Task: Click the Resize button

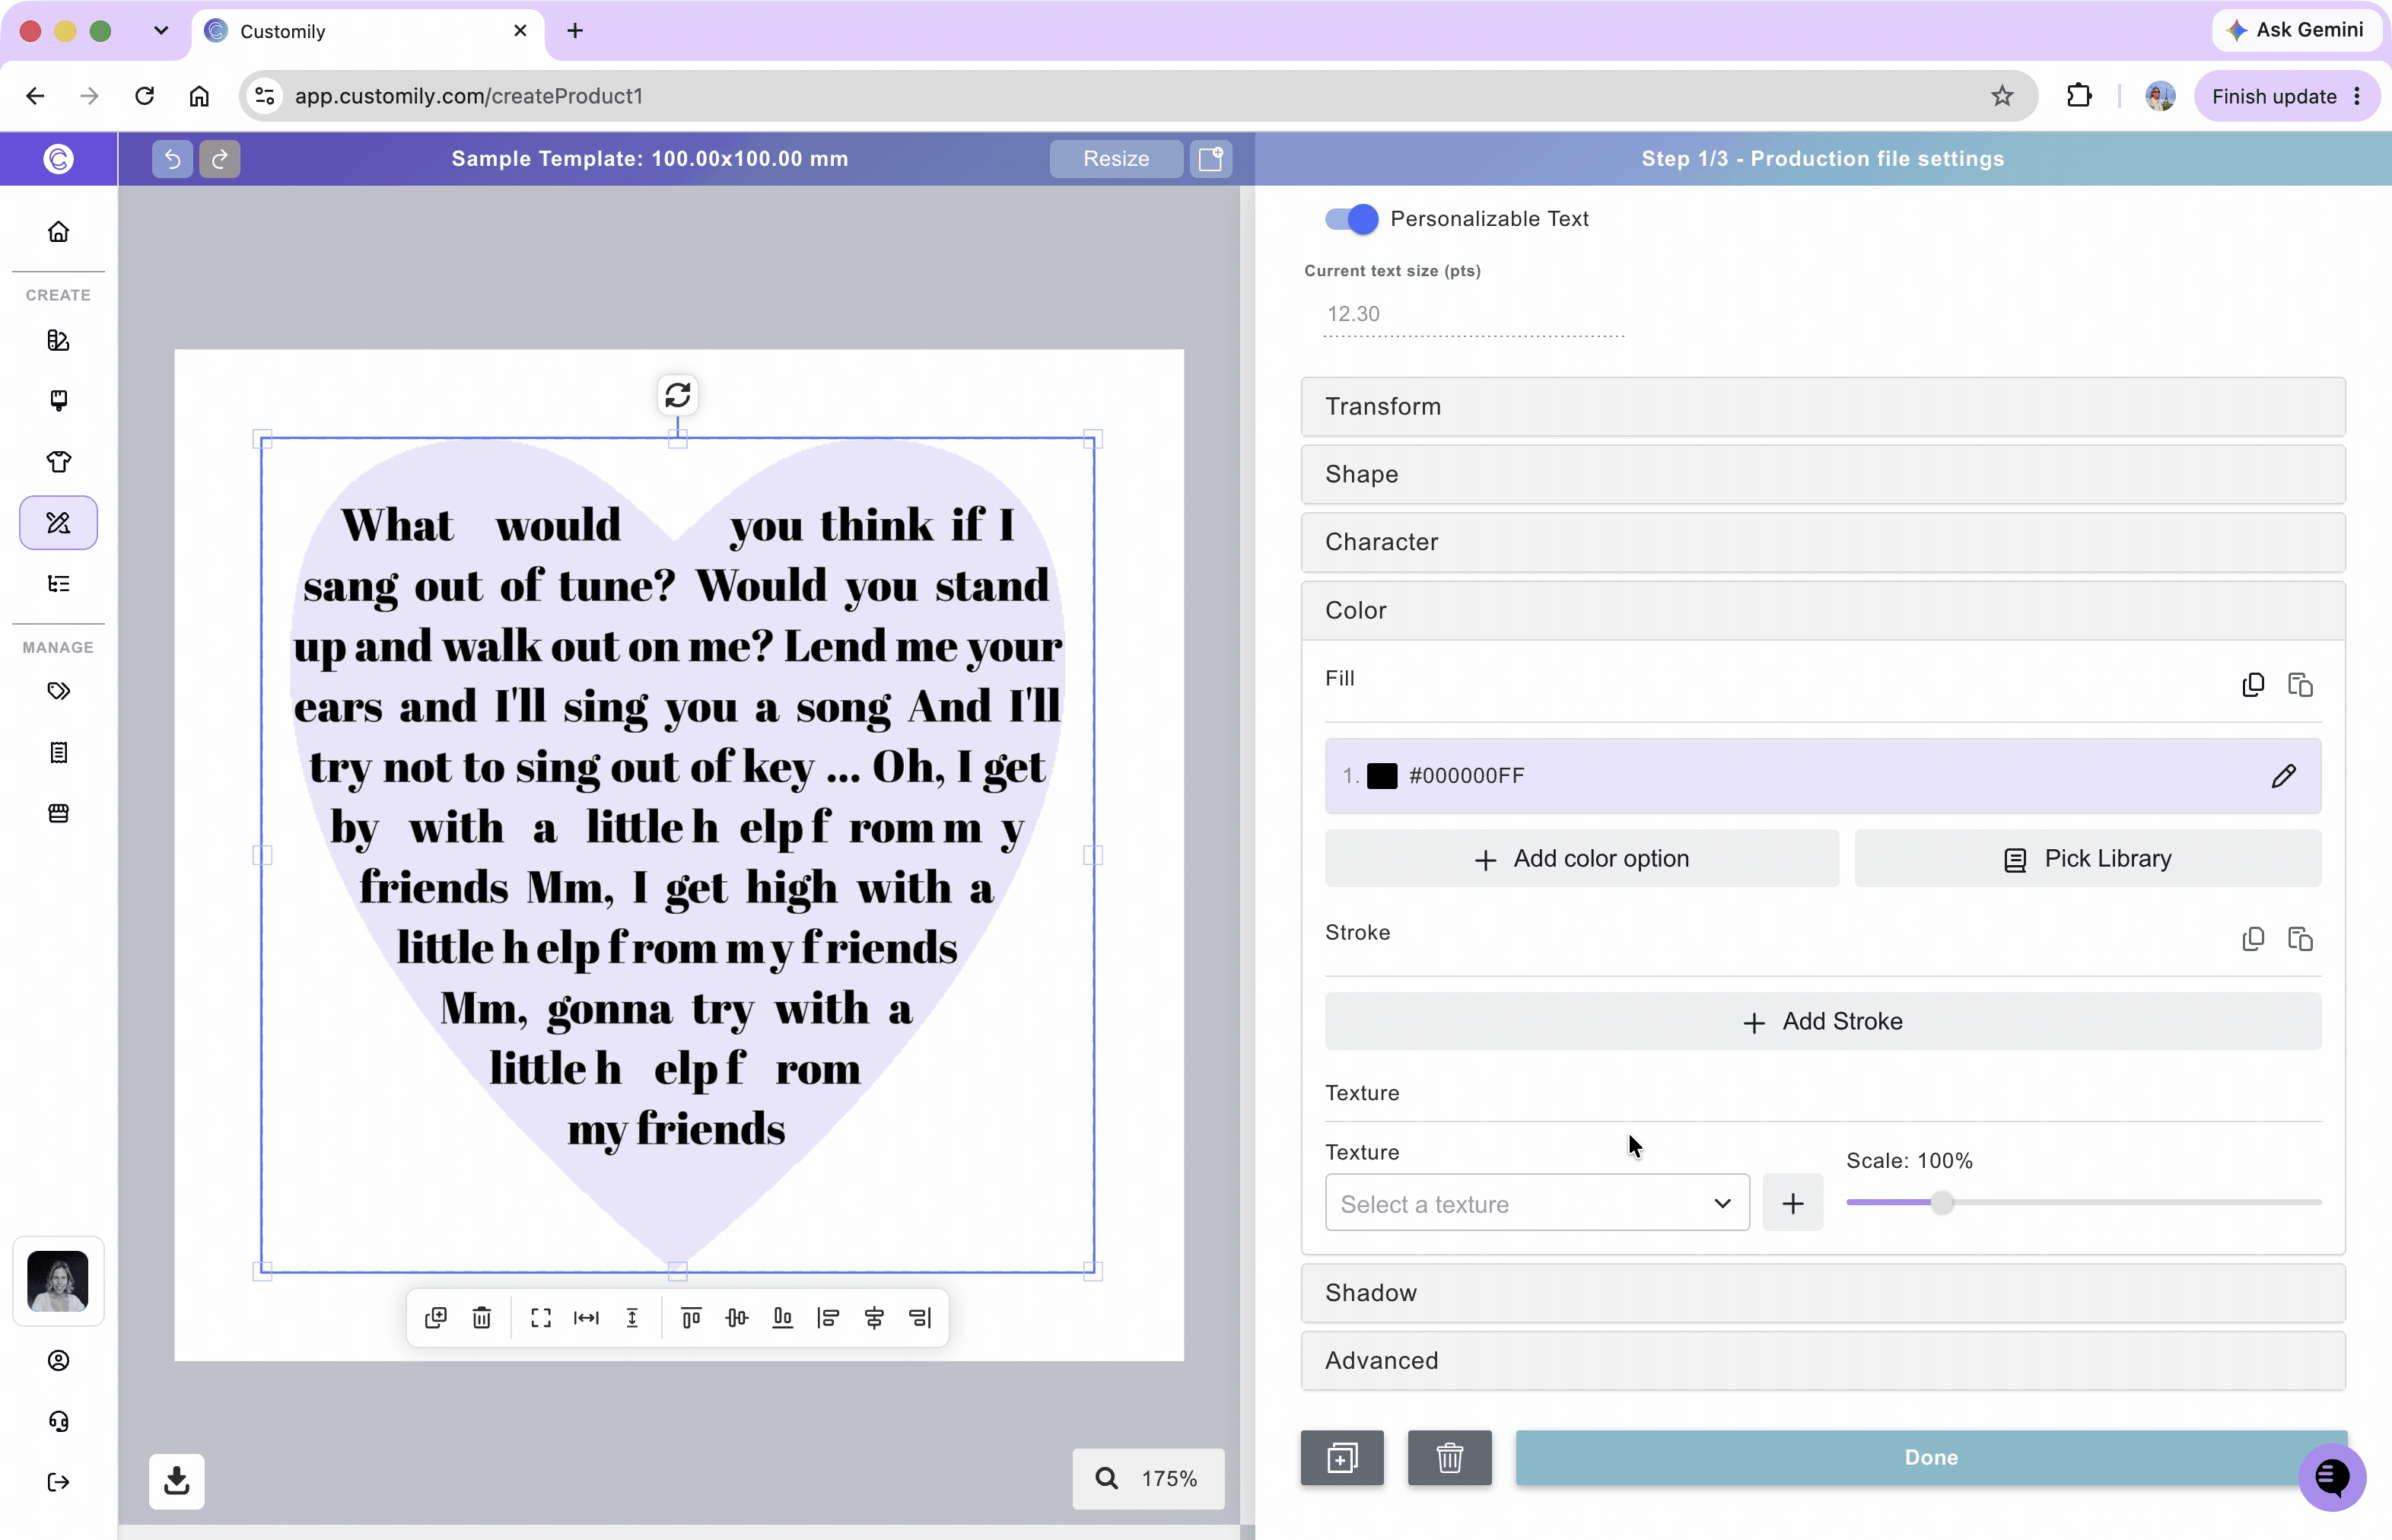Action: tap(1116, 159)
